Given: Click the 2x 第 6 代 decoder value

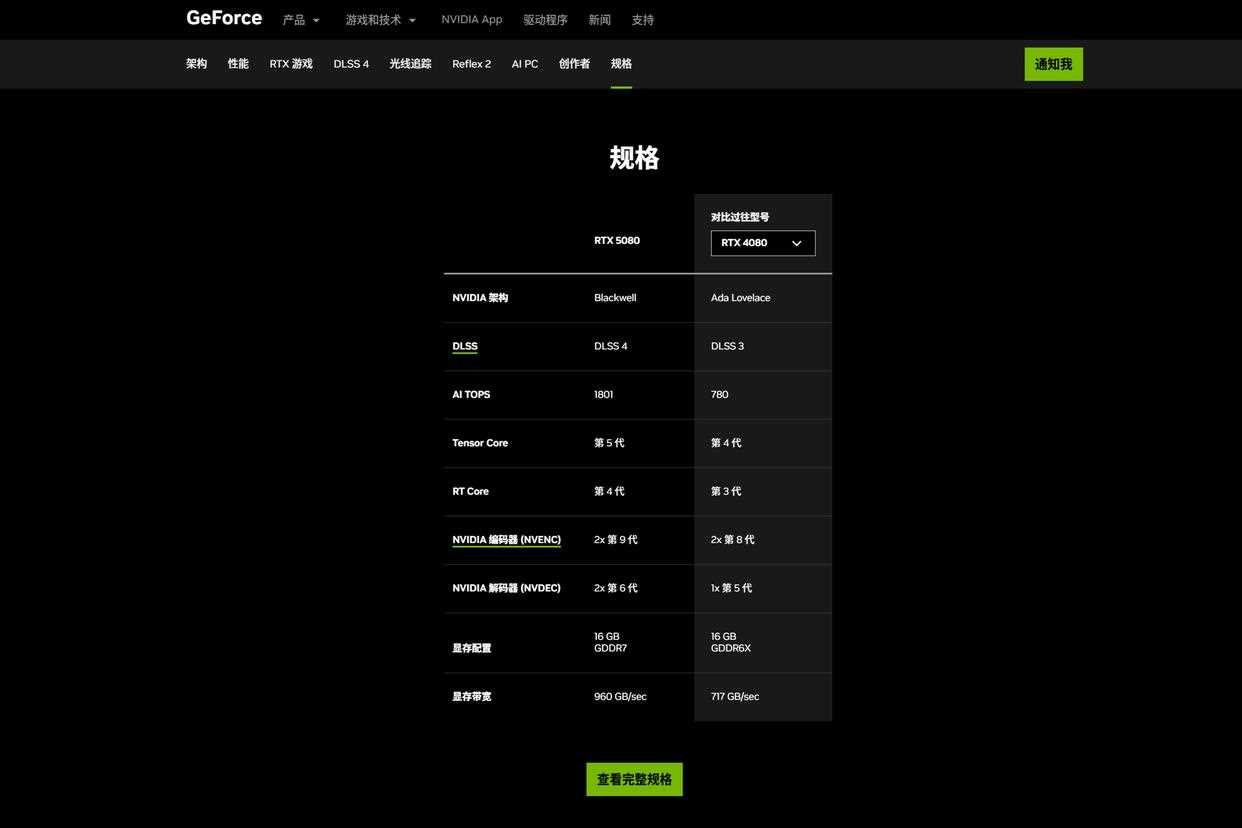Looking at the screenshot, I should 616,588.
